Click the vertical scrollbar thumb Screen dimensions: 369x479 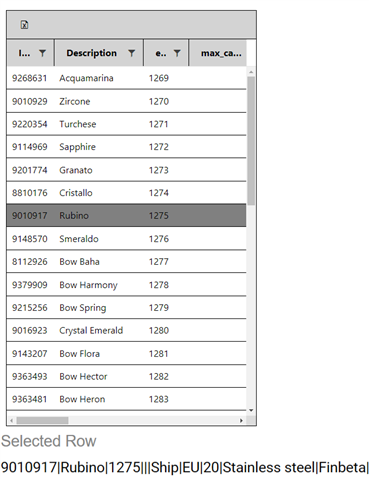251,140
